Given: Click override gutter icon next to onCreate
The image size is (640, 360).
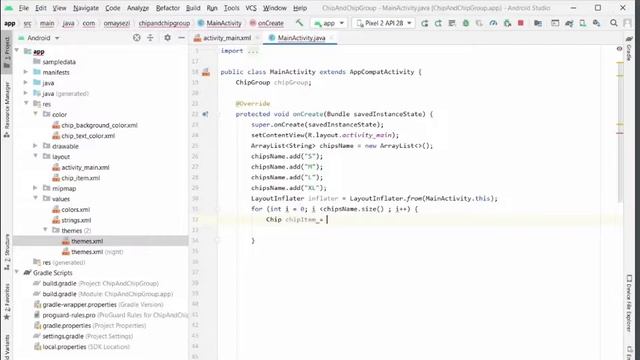Looking at the screenshot, I should click(205, 114).
